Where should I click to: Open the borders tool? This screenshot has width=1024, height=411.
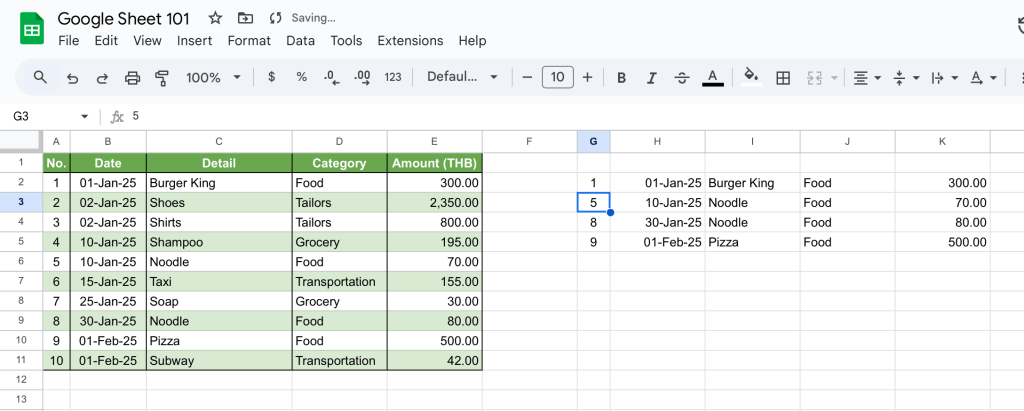click(783, 77)
